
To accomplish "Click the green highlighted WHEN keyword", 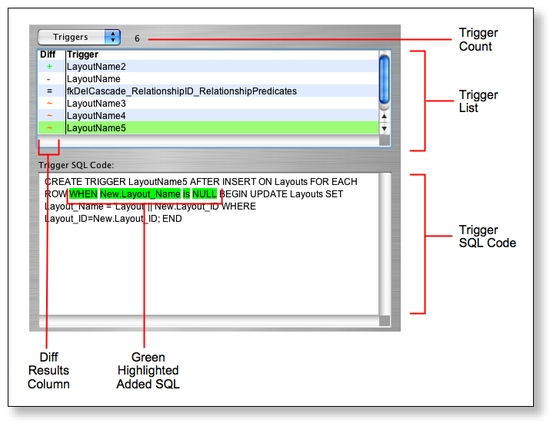I will (83, 194).
